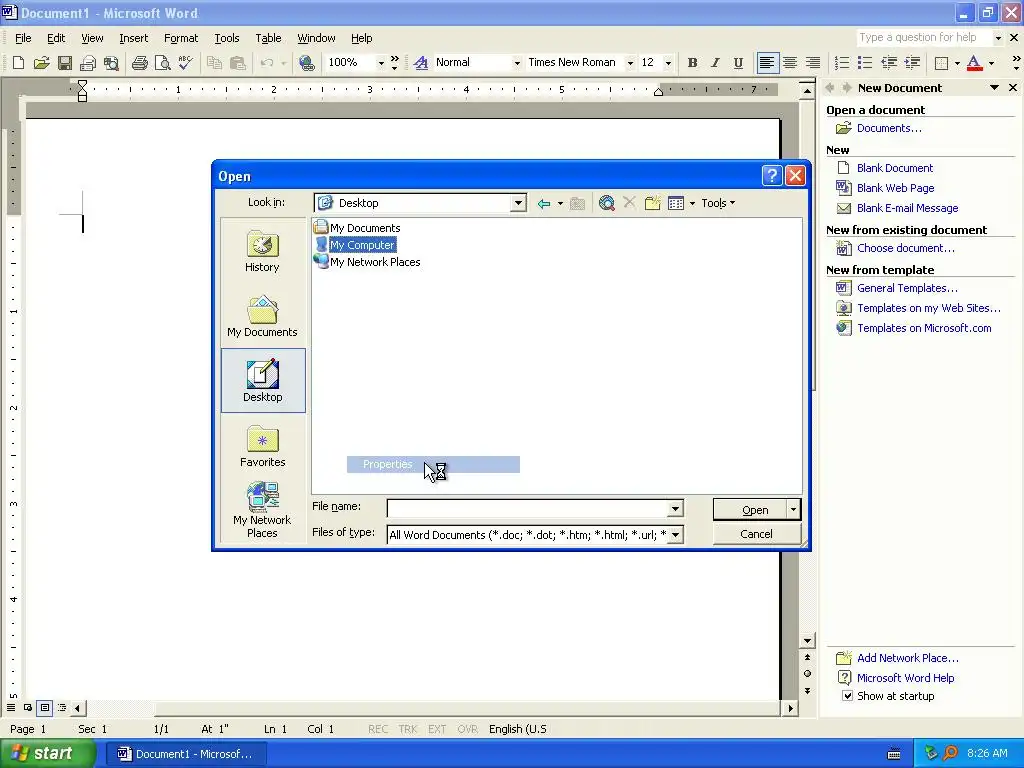Click General Templates link
The width and height of the screenshot is (1024, 768).
(x=907, y=288)
